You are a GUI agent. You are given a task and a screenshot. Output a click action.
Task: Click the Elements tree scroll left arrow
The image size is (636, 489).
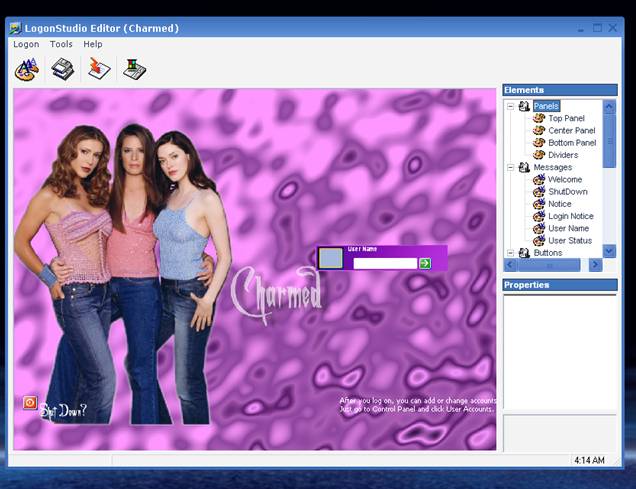510,265
